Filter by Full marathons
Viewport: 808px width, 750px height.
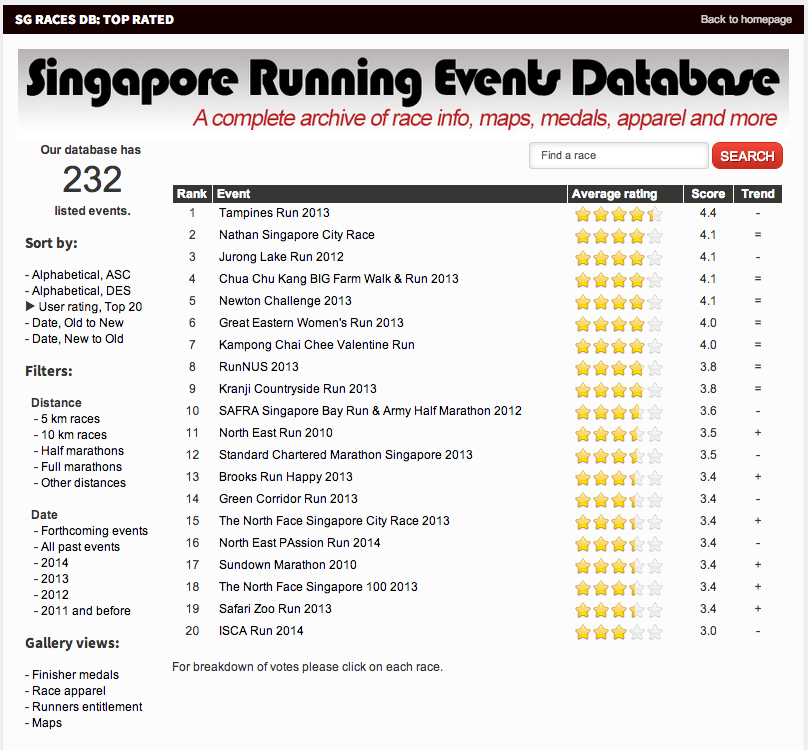coord(81,466)
